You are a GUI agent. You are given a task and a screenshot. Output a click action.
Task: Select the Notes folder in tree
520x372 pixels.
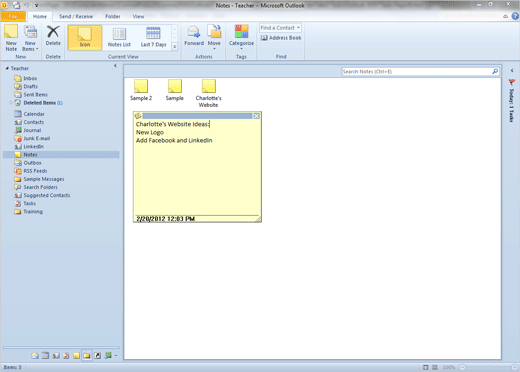tap(61, 155)
